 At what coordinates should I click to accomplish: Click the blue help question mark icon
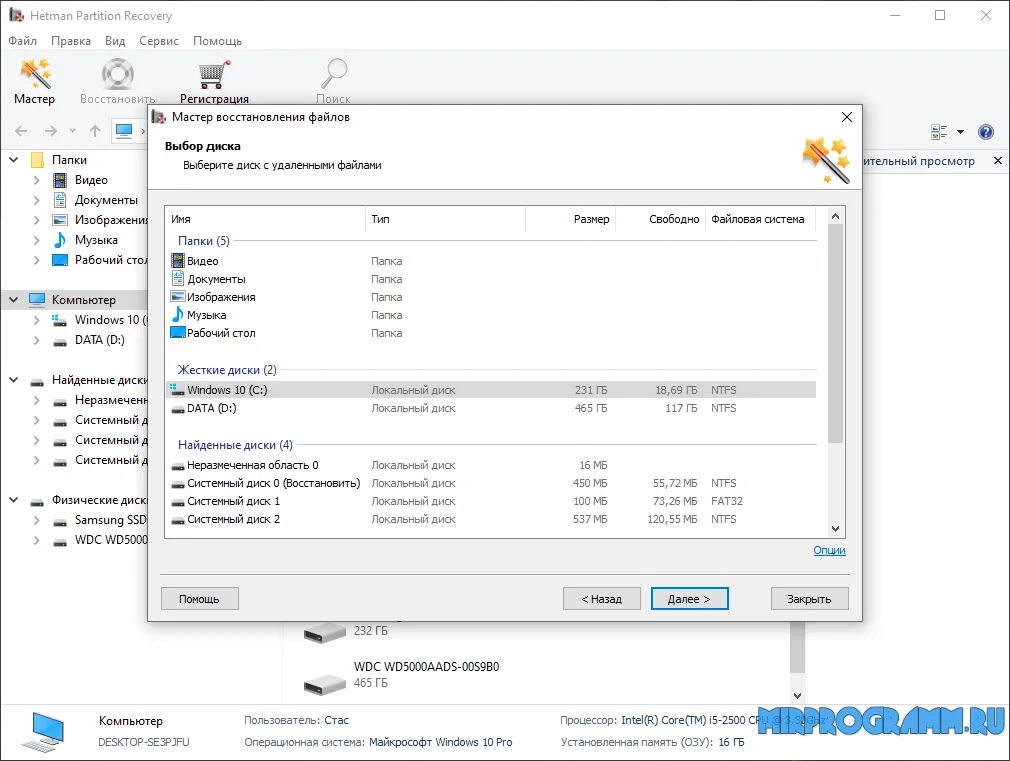(x=986, y=132)
